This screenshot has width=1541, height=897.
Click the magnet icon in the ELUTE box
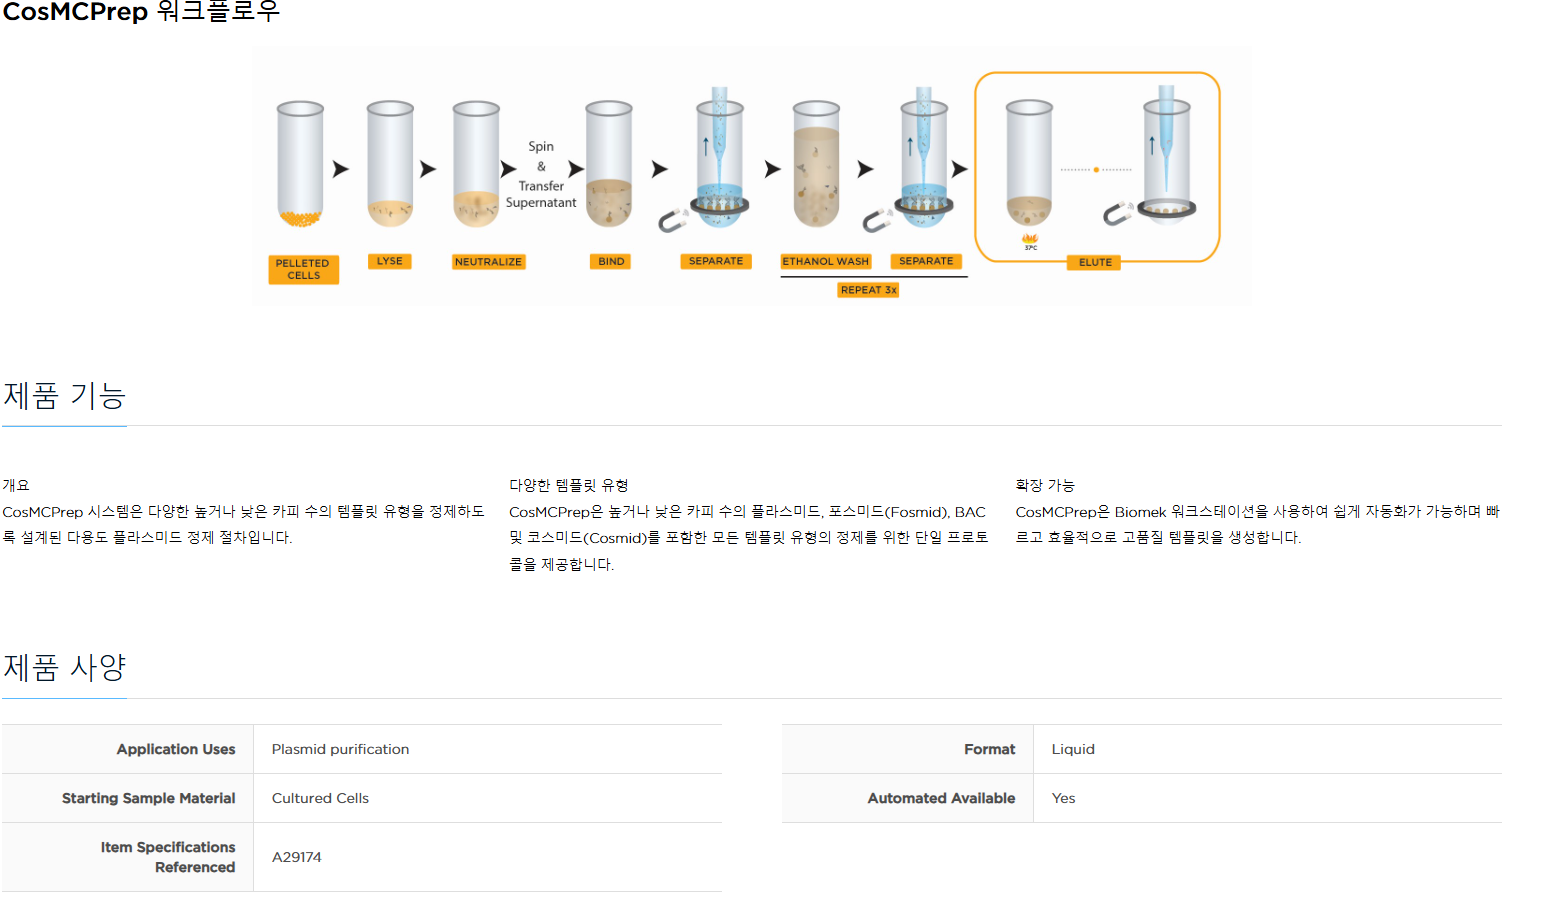(x=1117, y=213)
